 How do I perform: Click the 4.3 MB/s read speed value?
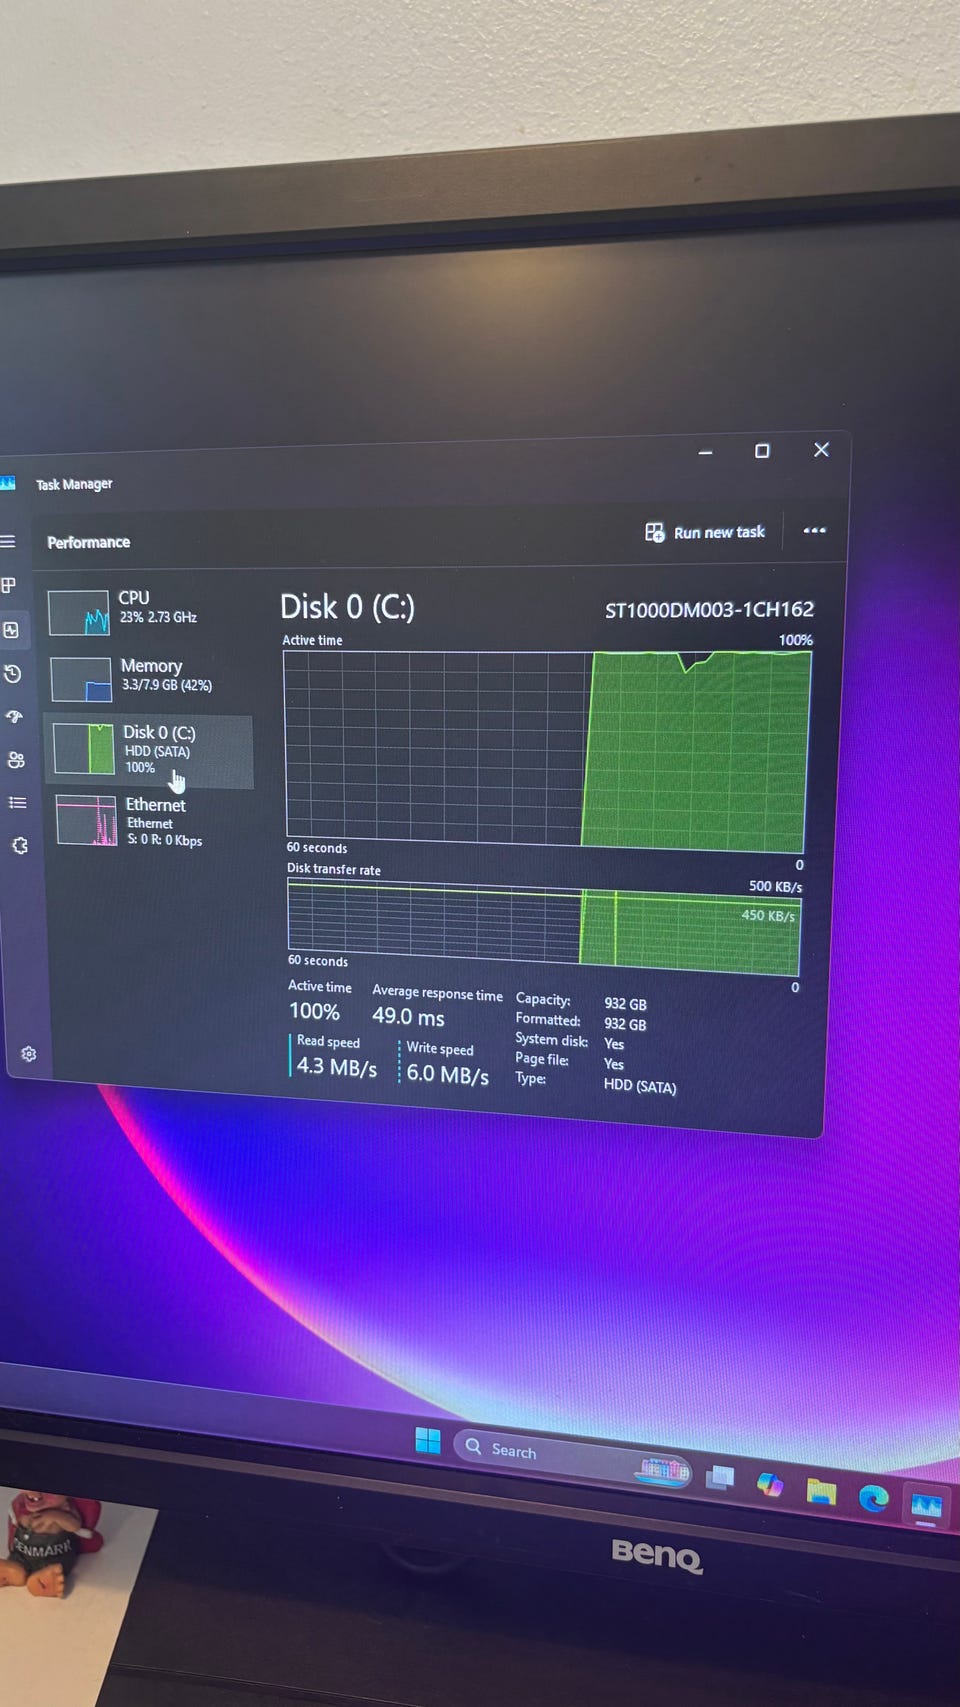pos(337,1067)
